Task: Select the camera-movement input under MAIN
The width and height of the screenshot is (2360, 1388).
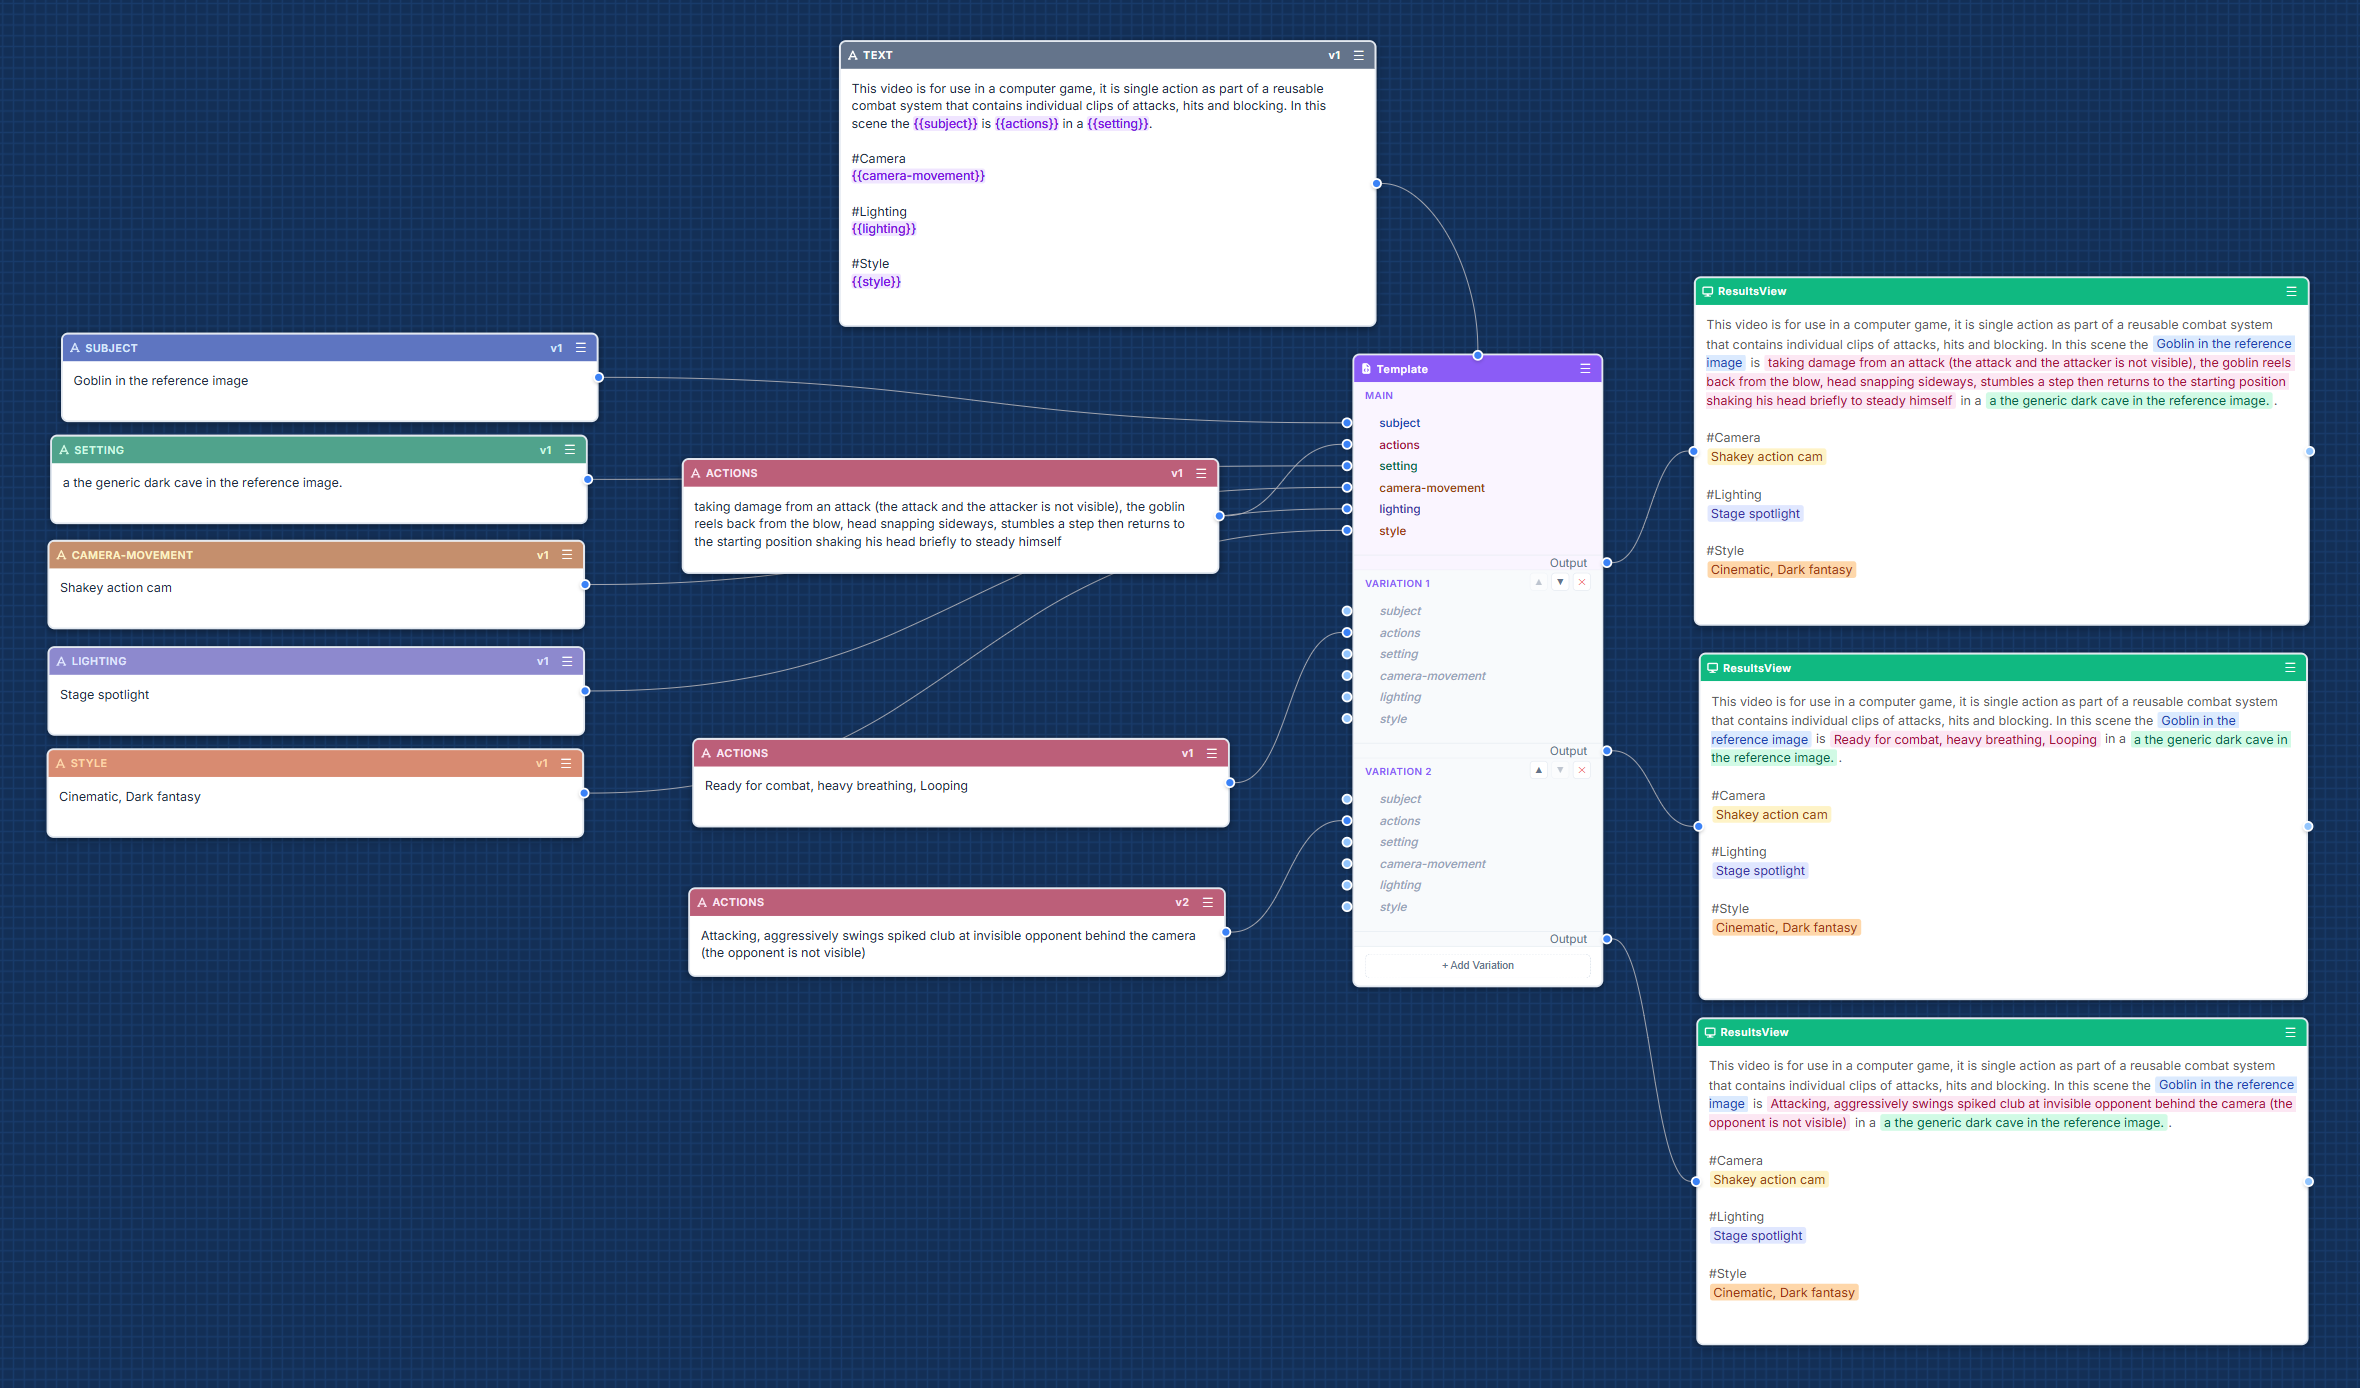Action: [x=1431, y=488]
